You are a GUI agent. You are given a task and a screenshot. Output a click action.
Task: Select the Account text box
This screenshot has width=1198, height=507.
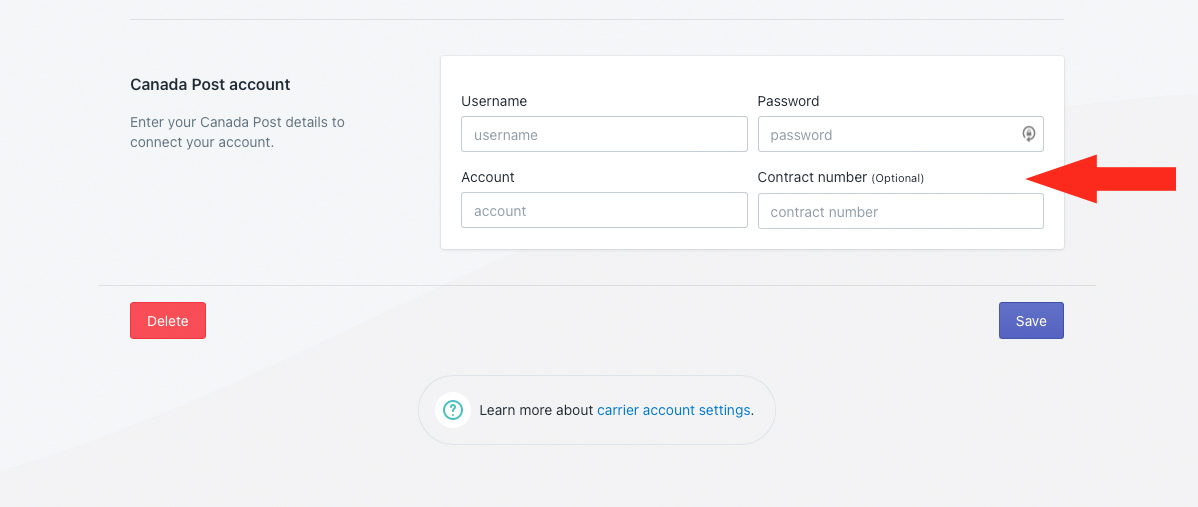604,211
